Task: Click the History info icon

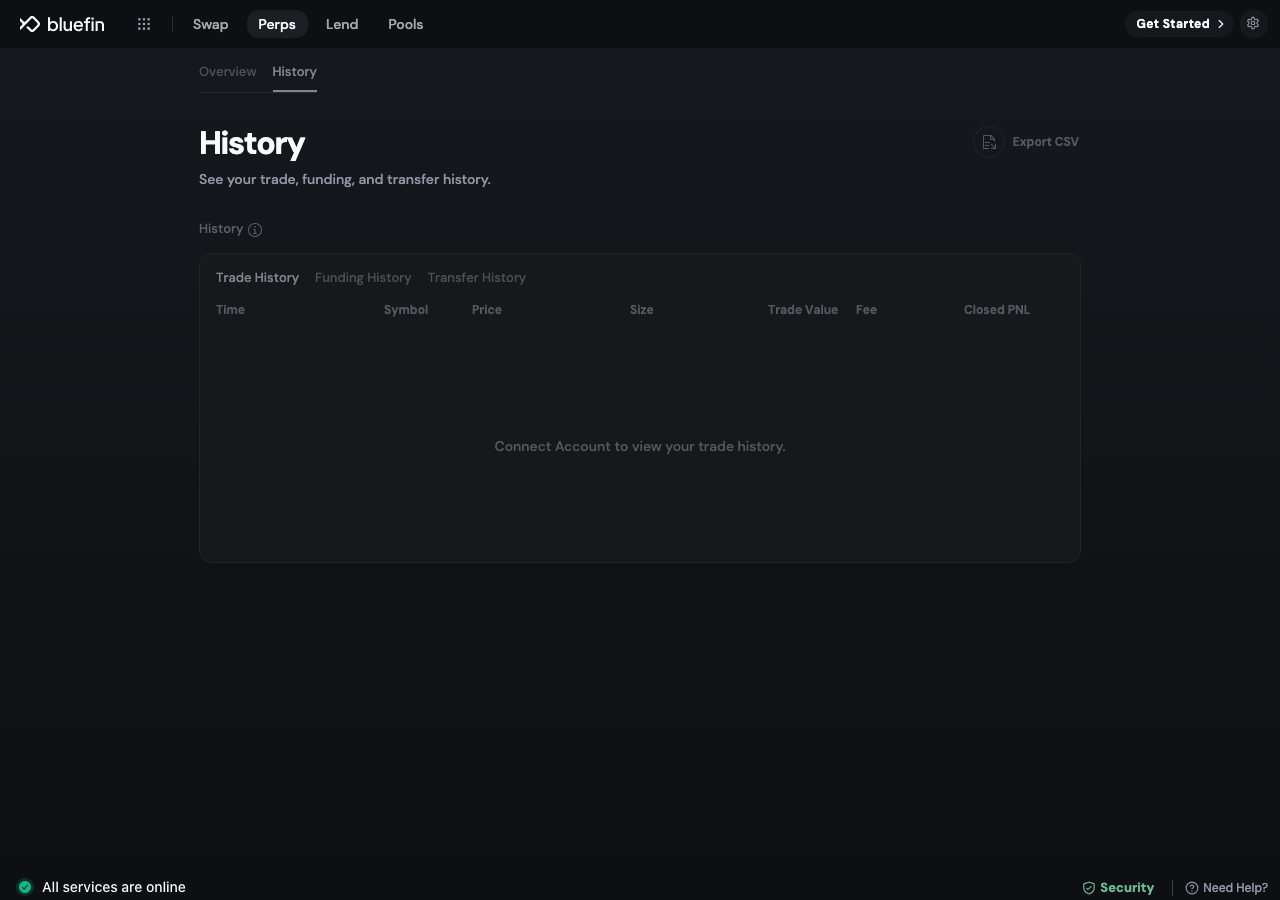Action: point(255,230)
